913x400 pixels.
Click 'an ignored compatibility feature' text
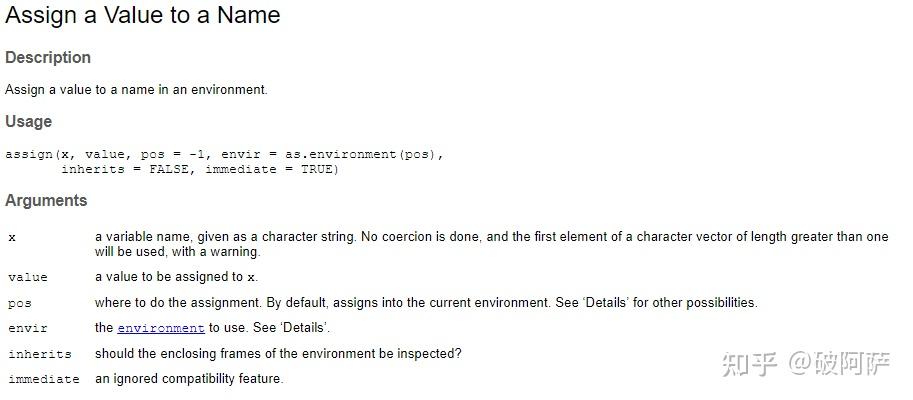click(x=189, y=379)
